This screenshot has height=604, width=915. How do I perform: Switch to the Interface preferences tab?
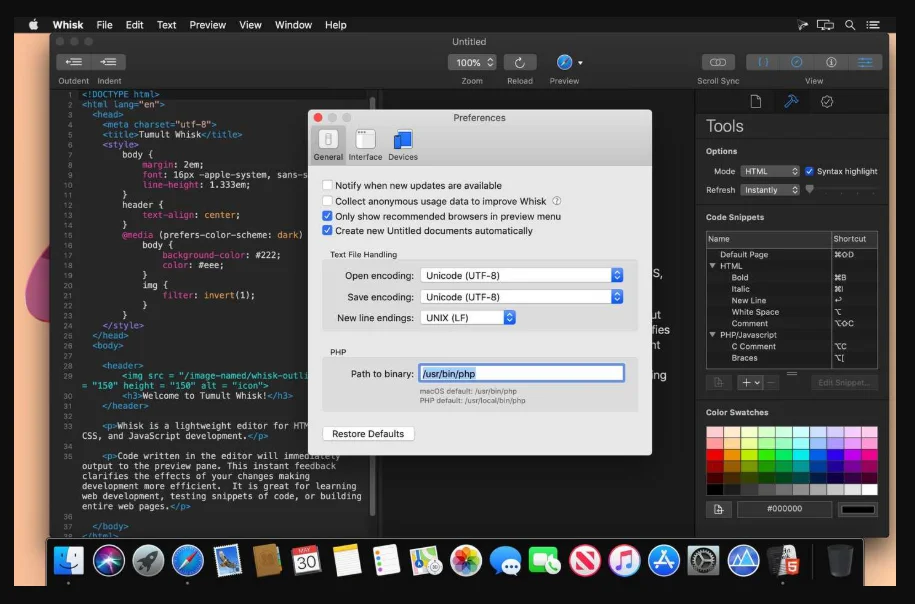tap(365, 144)
